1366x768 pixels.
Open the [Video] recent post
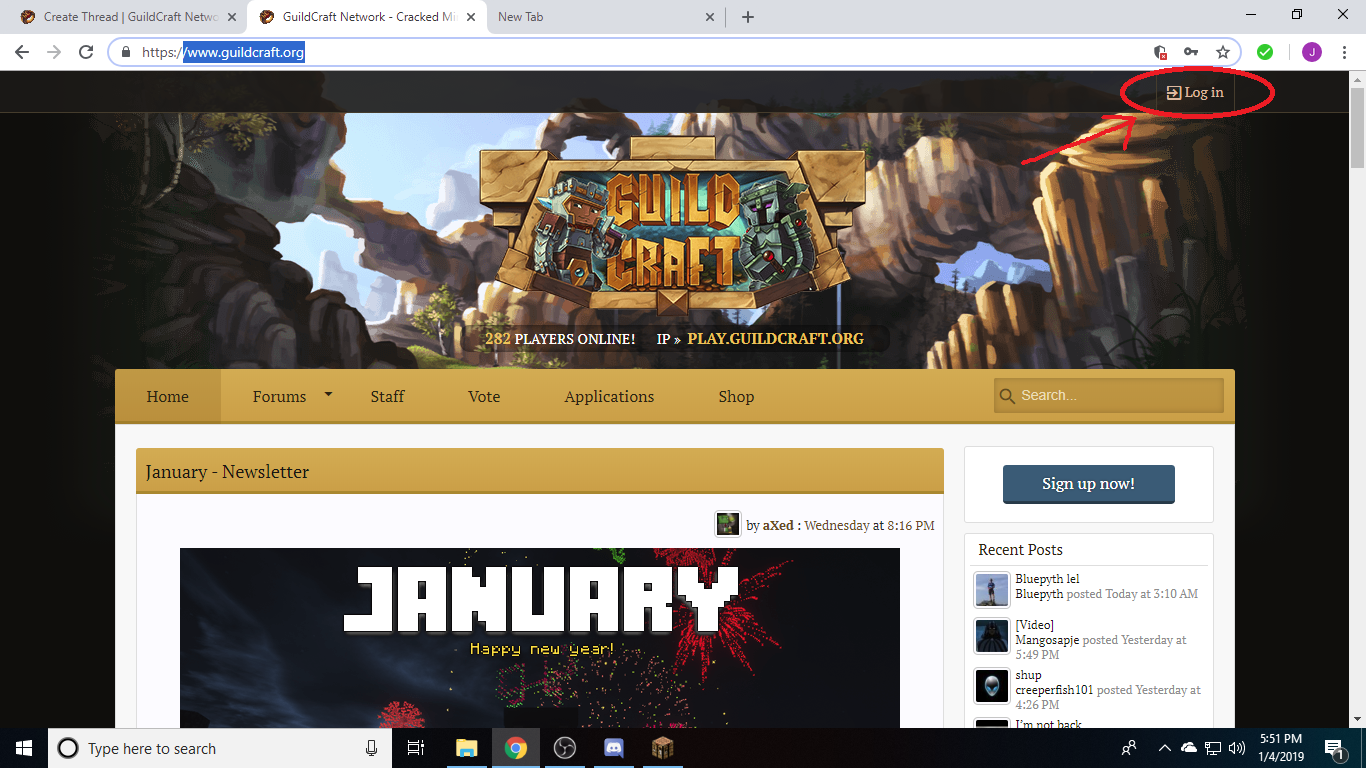pyautogui.click(x=1034, y=625)
